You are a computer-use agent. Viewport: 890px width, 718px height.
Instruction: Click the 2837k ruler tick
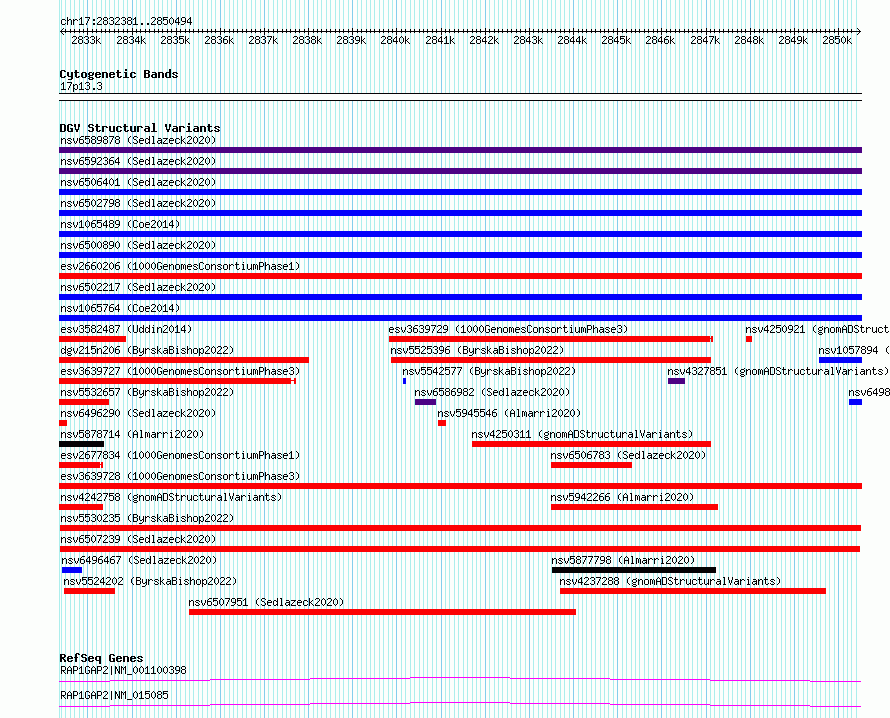click(263, 40)
